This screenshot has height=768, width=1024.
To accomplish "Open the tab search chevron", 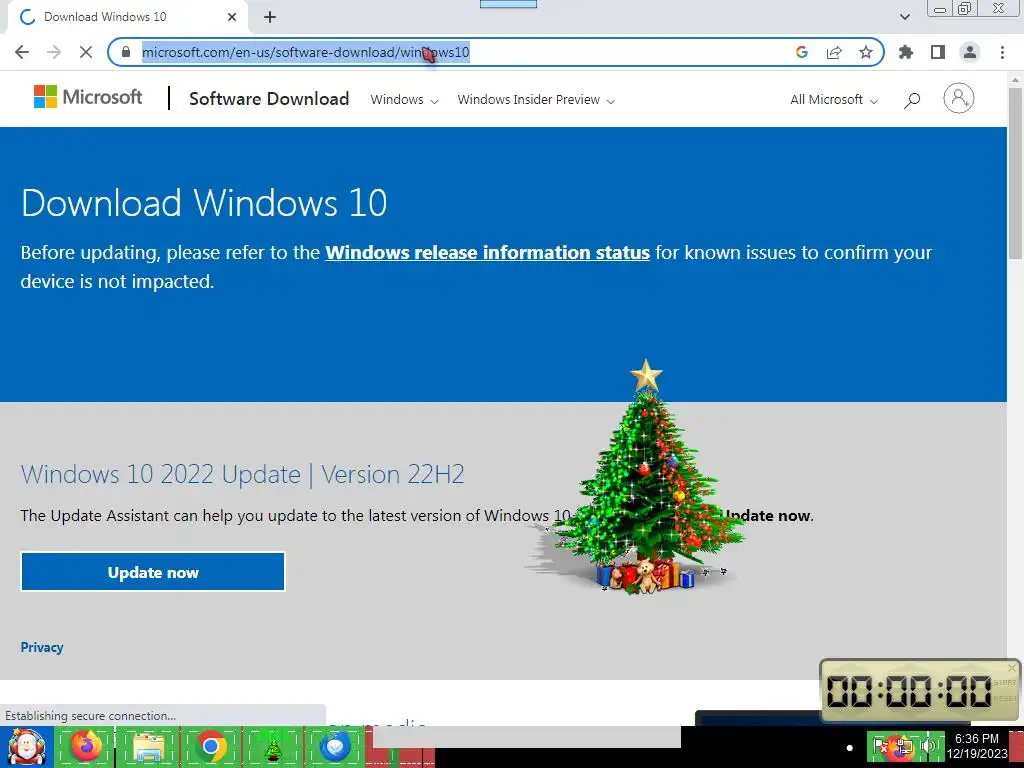I will 904,17.
